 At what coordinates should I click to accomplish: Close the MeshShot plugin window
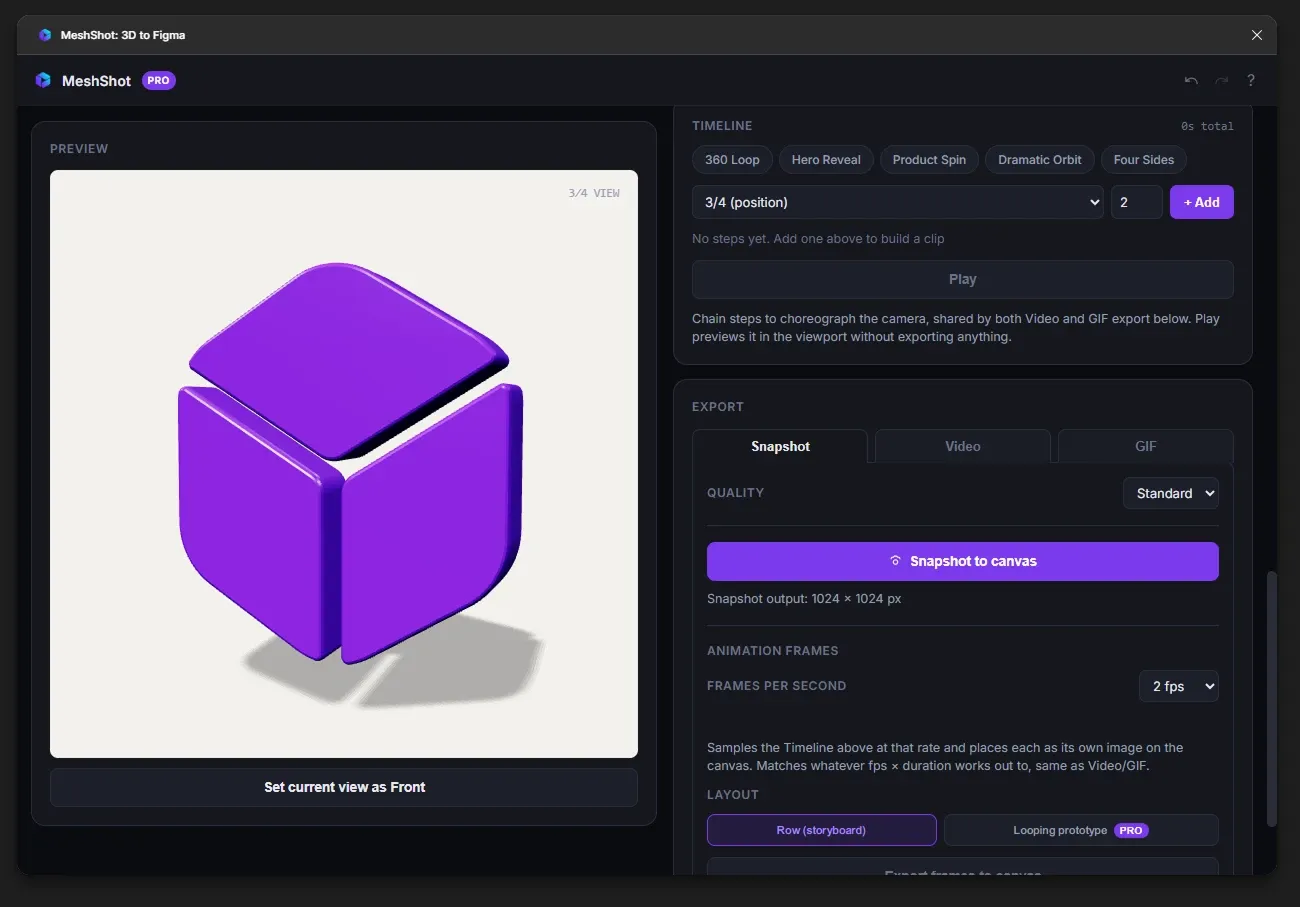pos(1257,35)
